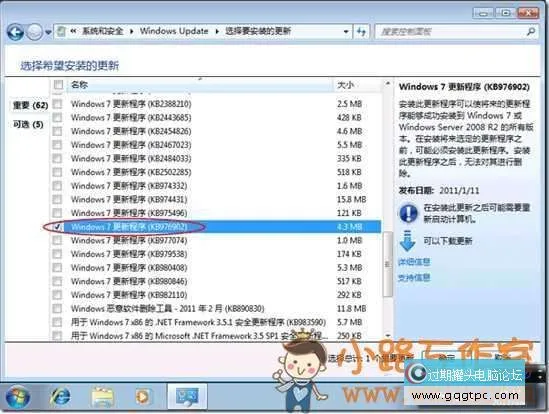
Task: Select the 可选 (5) tab
Action: pyautogui.click(x=28, y=124)
